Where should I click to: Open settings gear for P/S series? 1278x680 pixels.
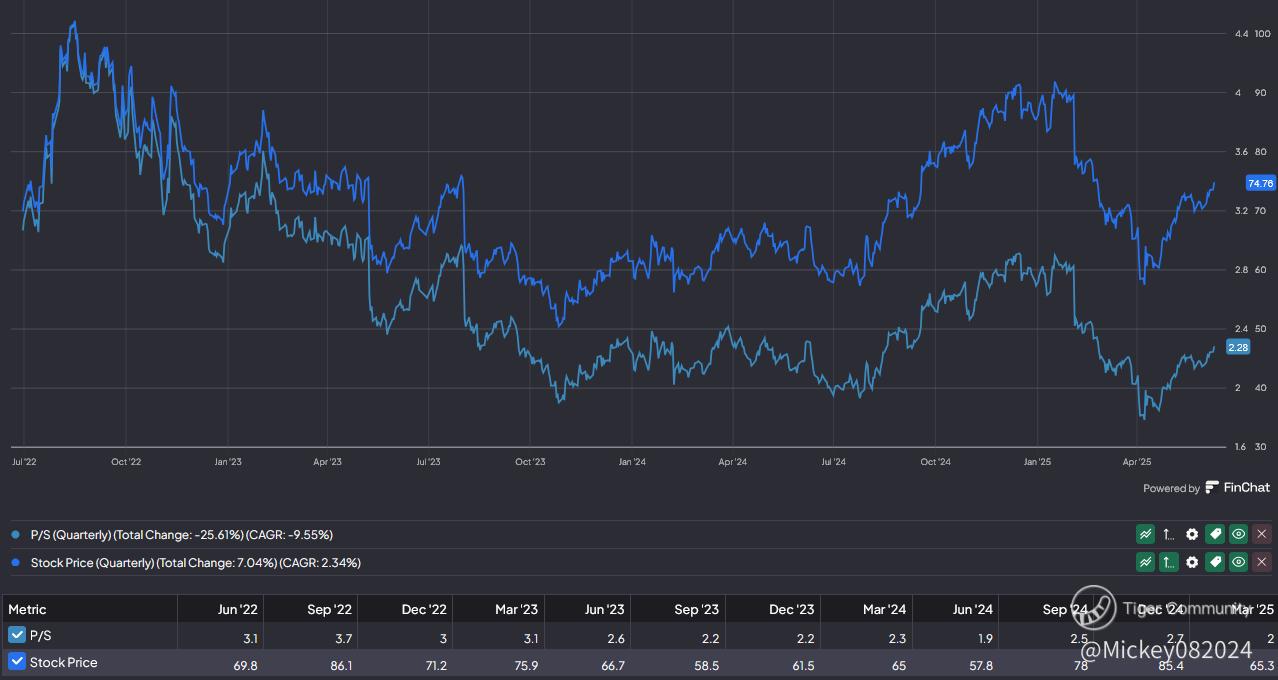[1192, 535]
